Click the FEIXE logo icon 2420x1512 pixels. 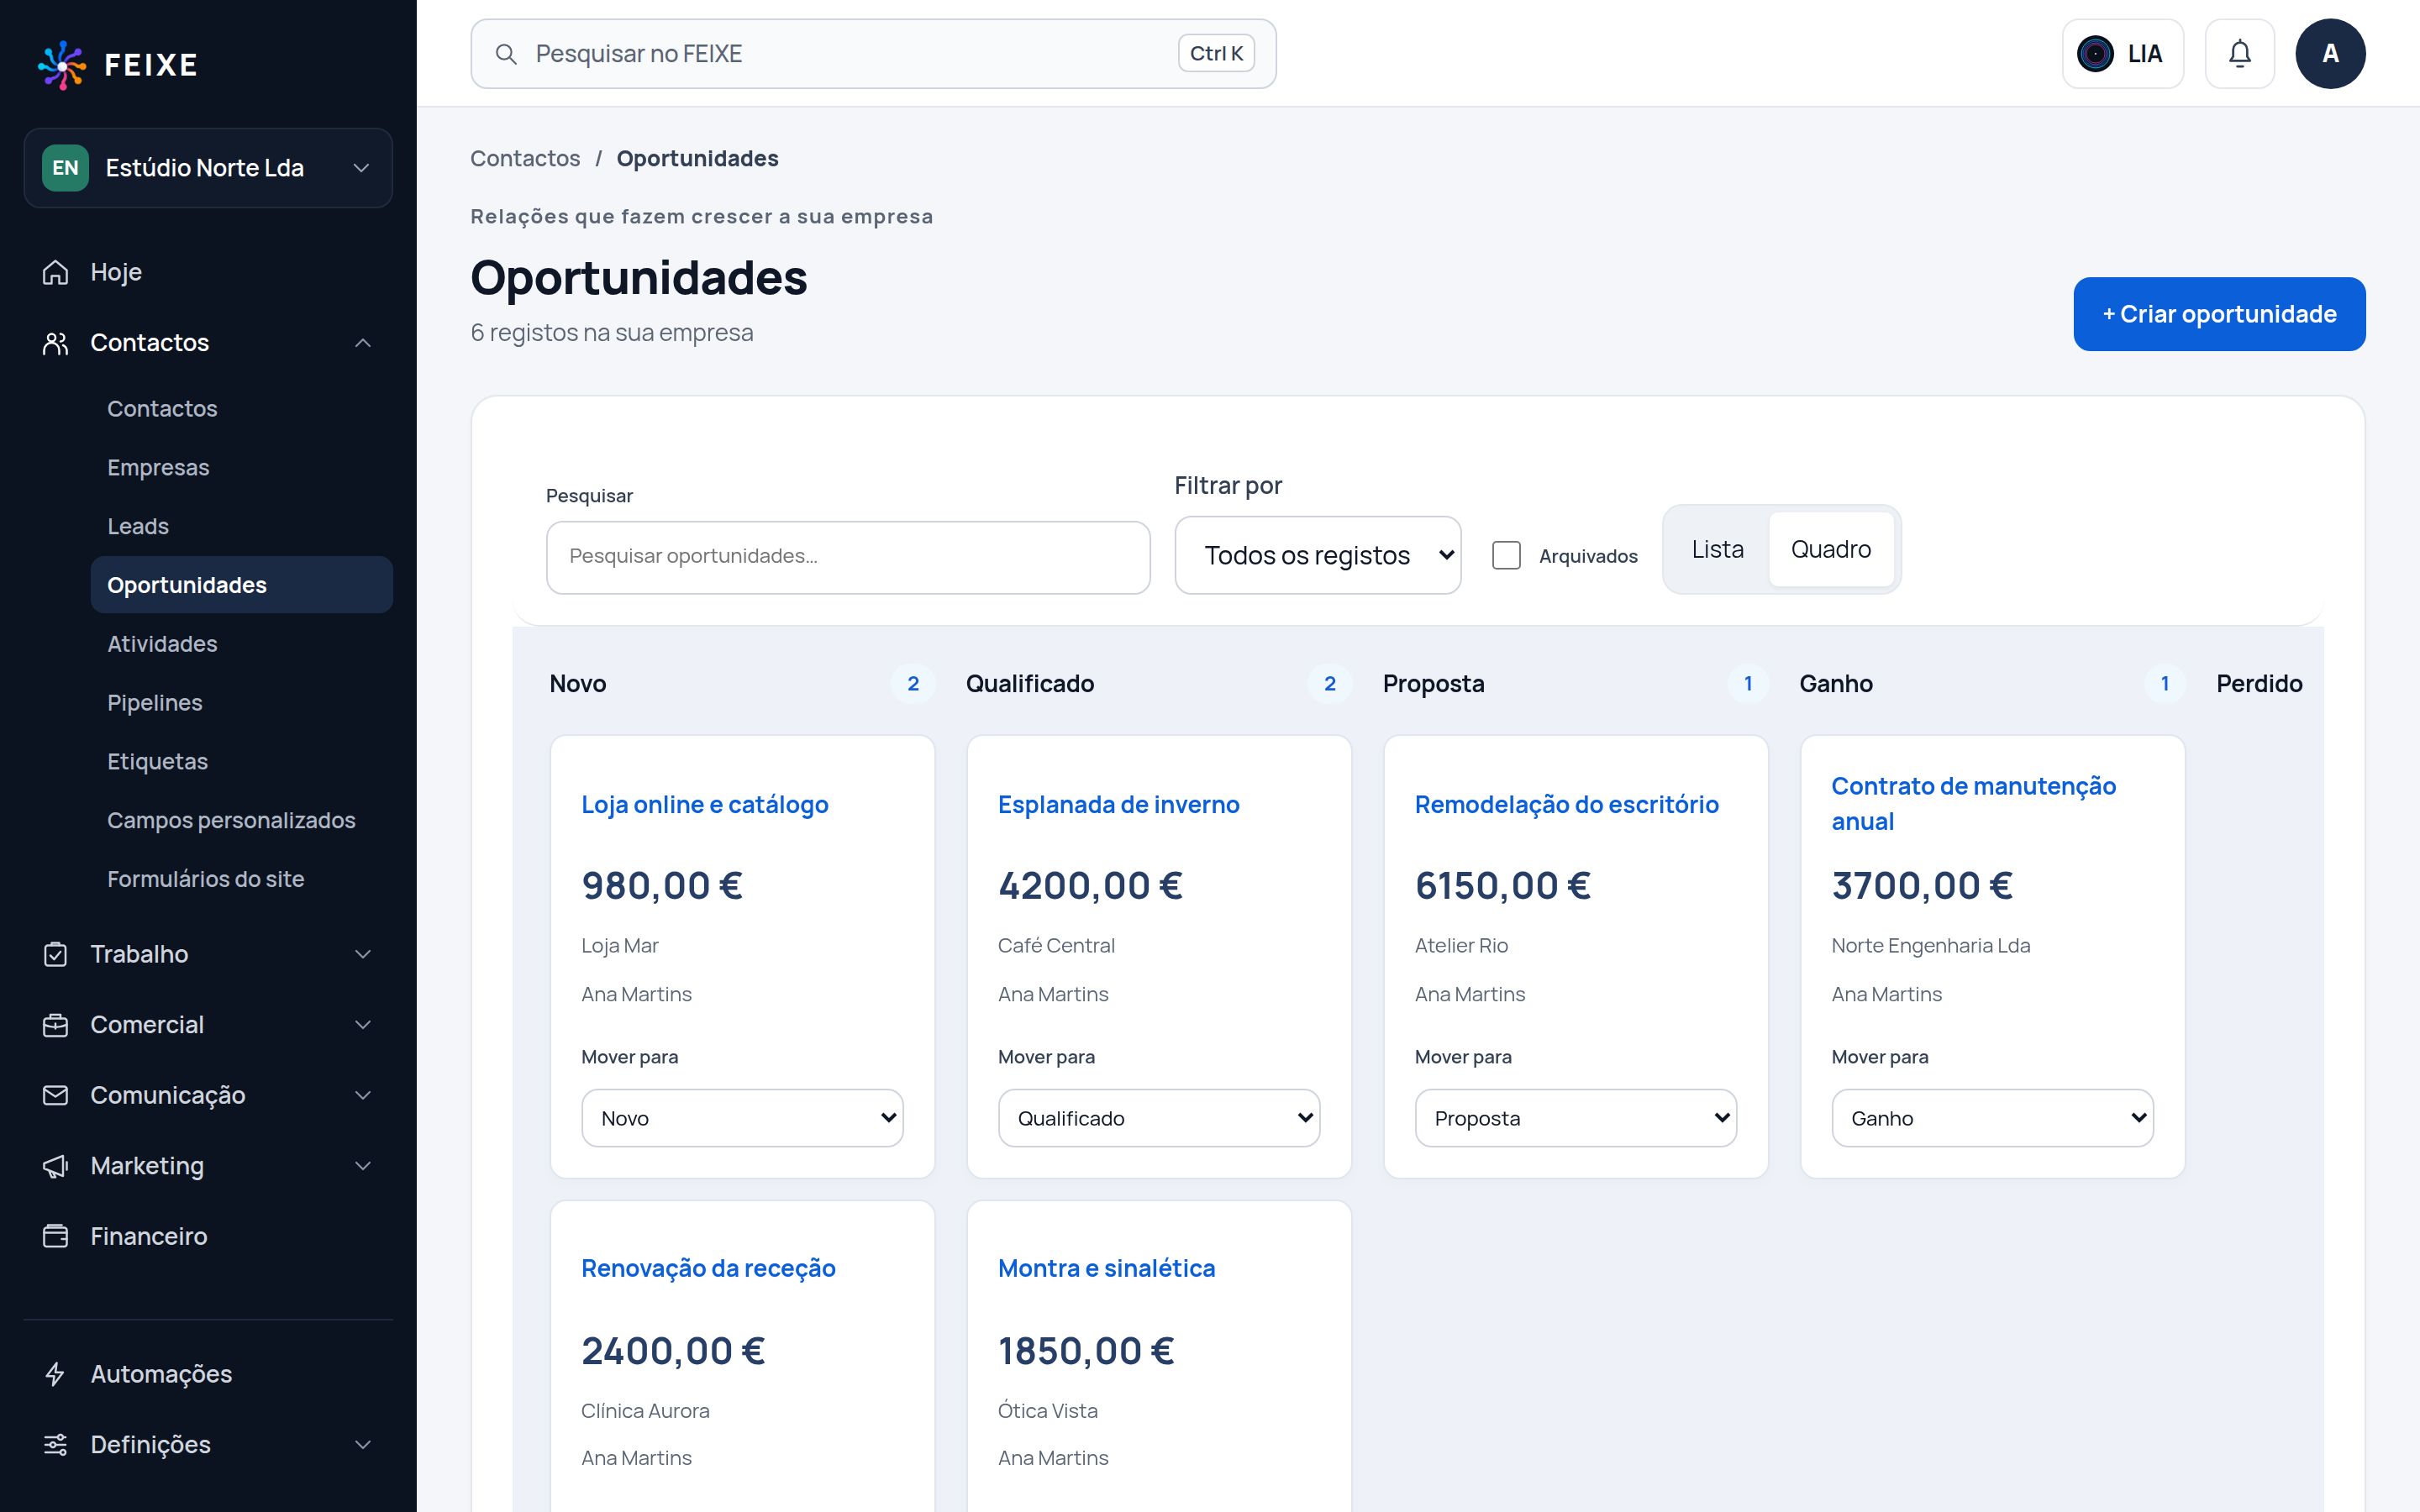(62, 65)
